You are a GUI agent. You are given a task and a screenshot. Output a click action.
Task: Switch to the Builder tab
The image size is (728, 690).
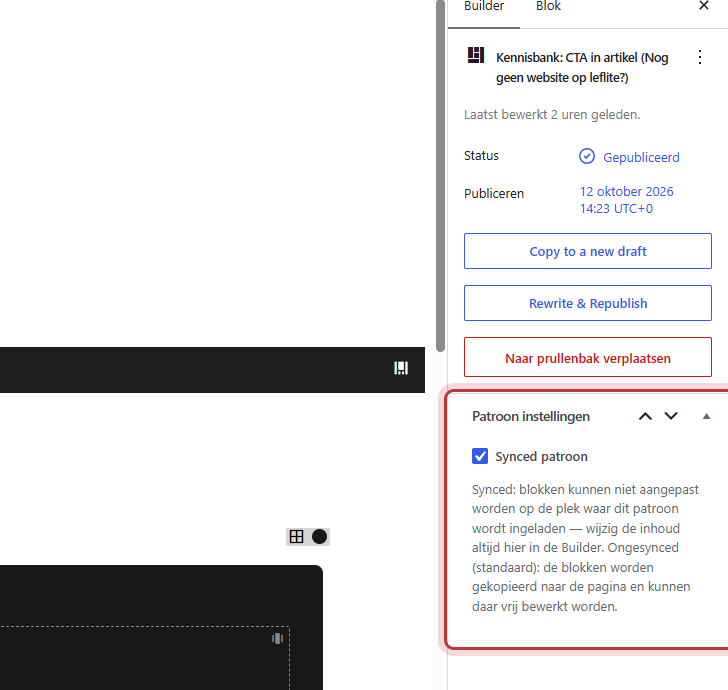pos(484,7)
